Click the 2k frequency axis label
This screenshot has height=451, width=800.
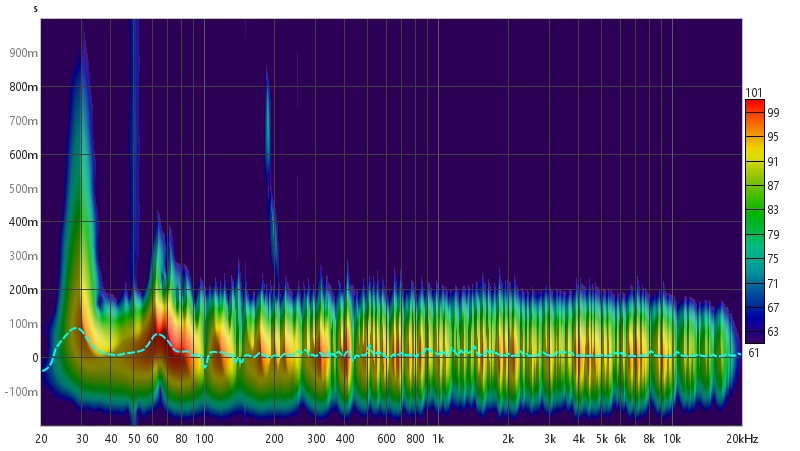click(508, 439)
